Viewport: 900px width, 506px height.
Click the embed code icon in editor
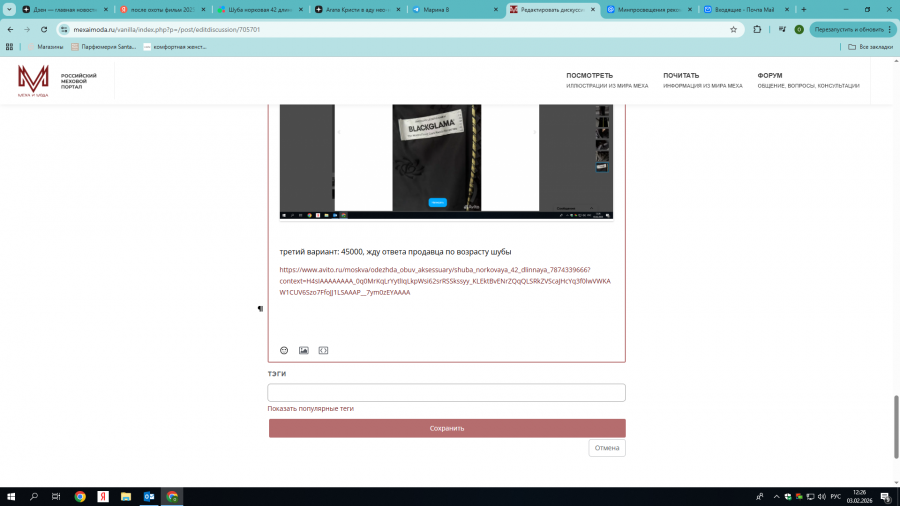pos(323,350)
